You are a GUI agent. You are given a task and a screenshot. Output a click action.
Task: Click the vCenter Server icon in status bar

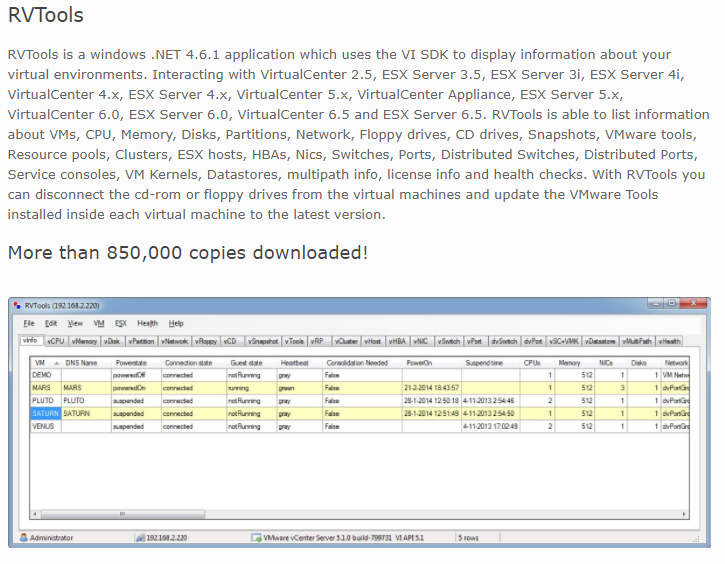tap(257, 537)
